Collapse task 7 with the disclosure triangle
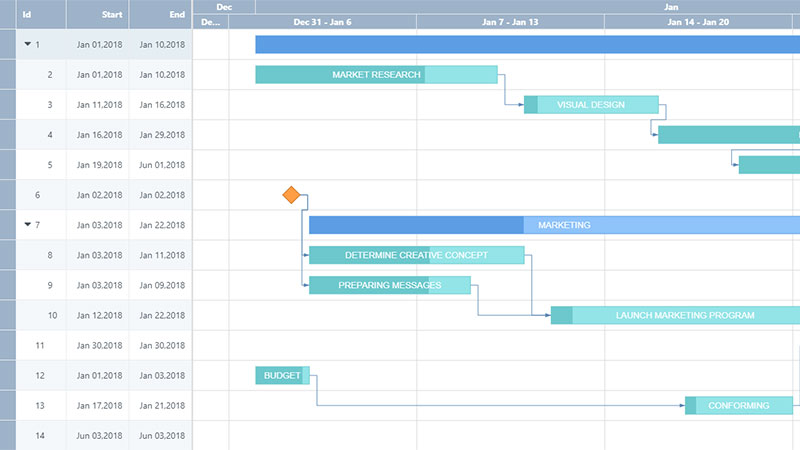The image size is (800, 450). coord(28,224)
